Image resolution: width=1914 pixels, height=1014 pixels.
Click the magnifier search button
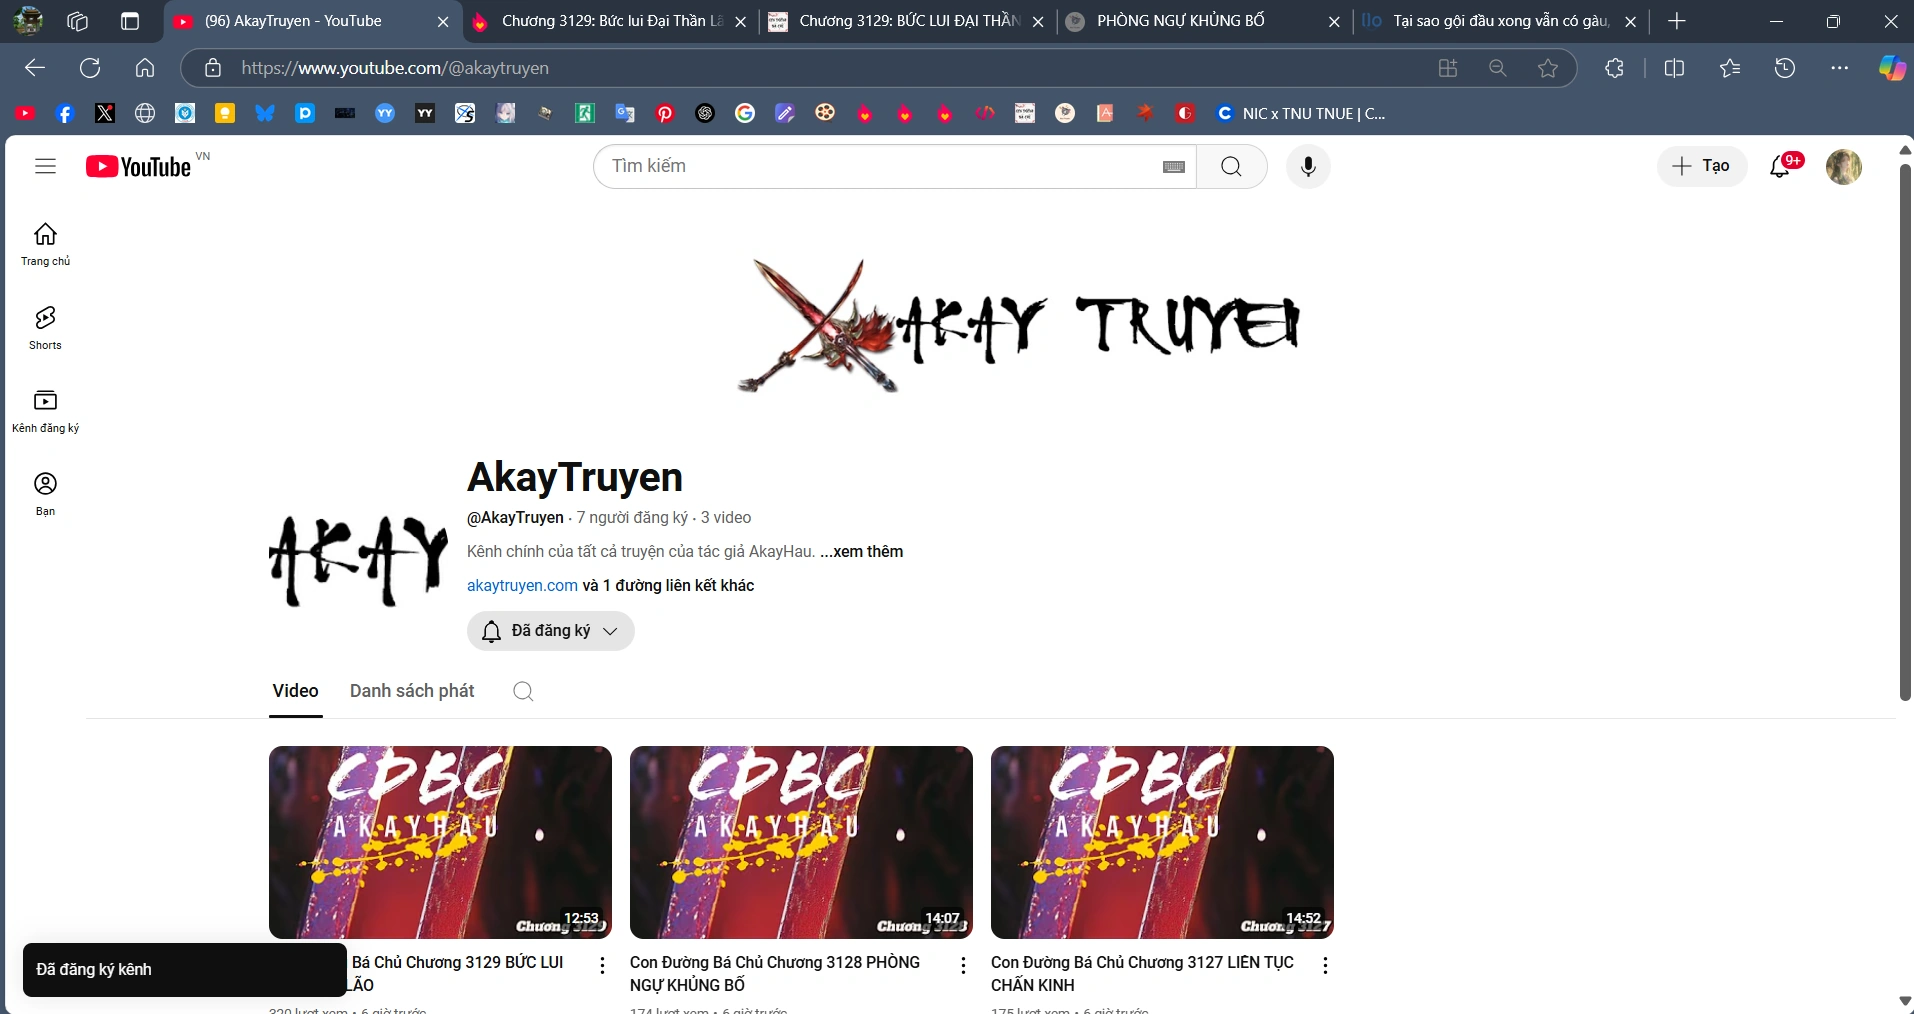[1231, 167]
